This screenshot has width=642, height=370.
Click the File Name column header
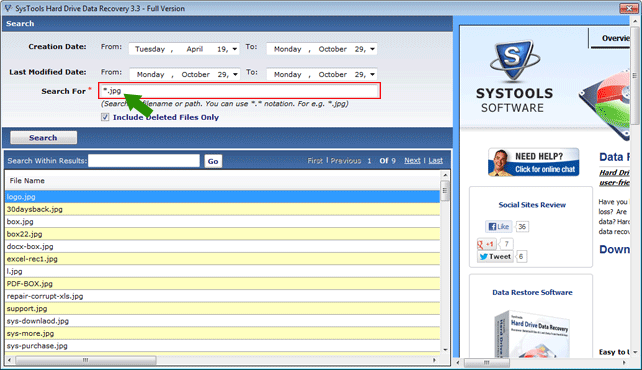tap(223, 180)
